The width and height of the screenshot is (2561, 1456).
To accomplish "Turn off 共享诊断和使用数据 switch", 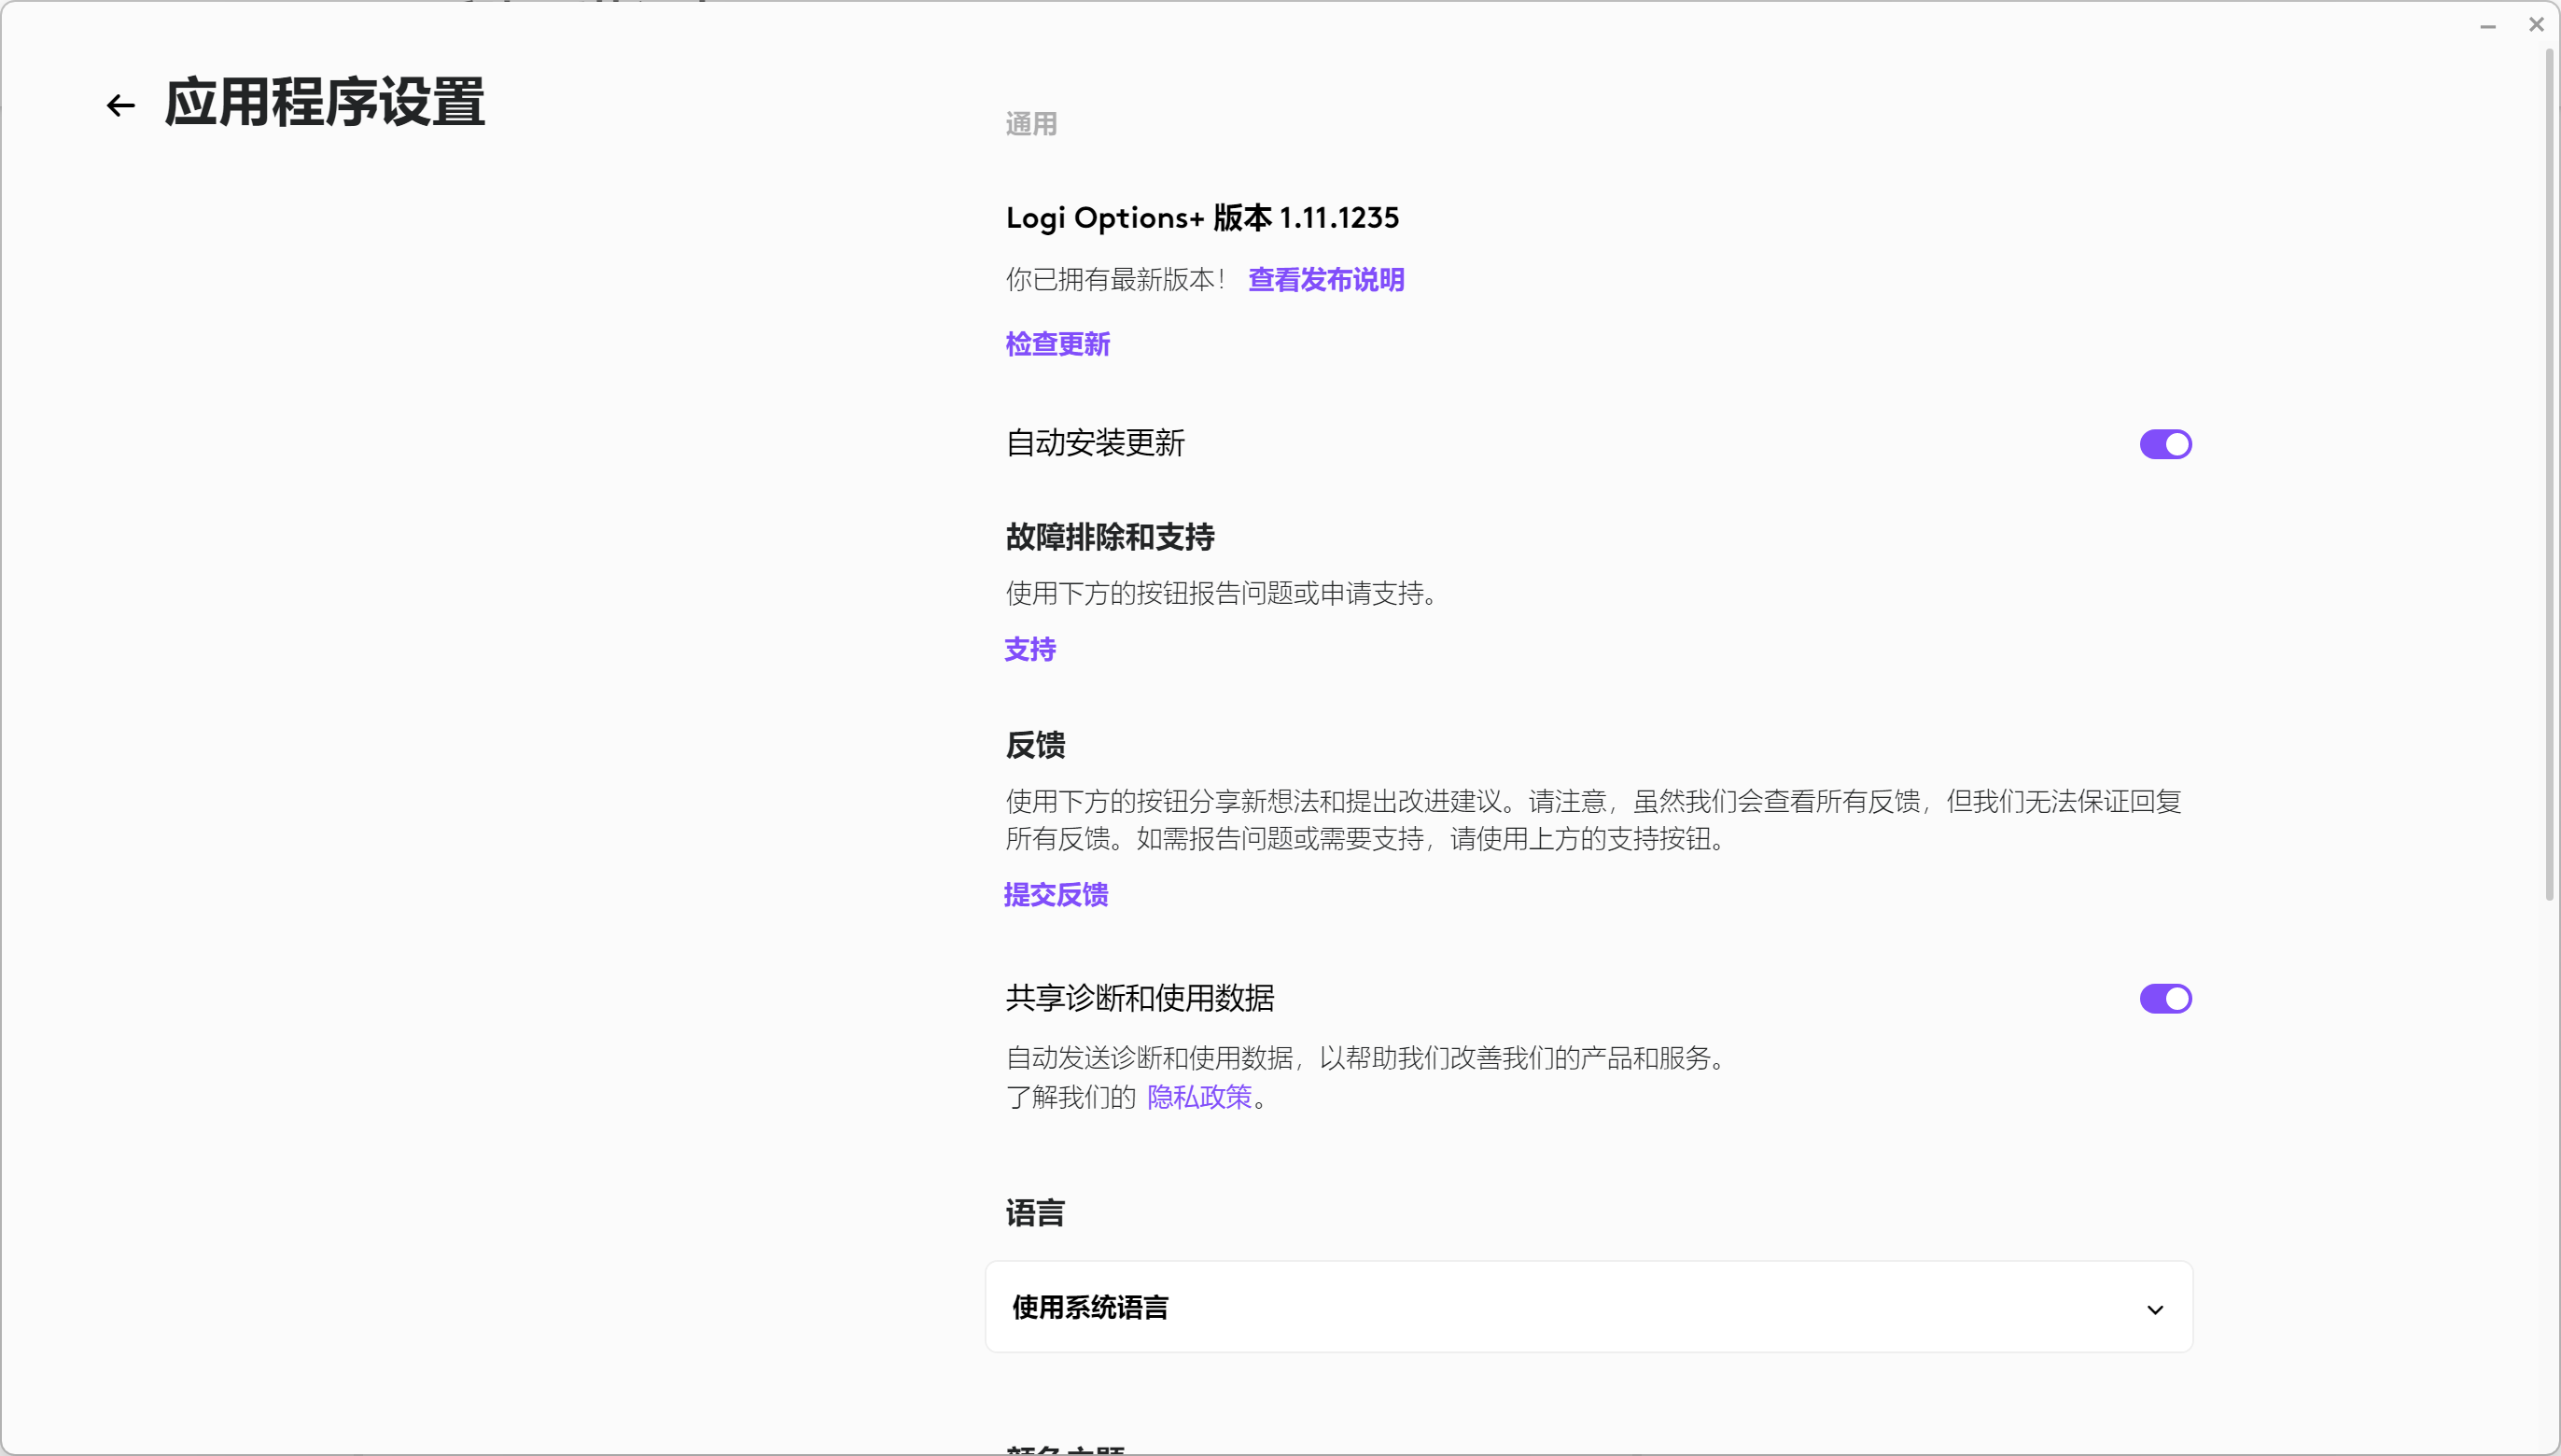I will click(x=2165, y=998).
